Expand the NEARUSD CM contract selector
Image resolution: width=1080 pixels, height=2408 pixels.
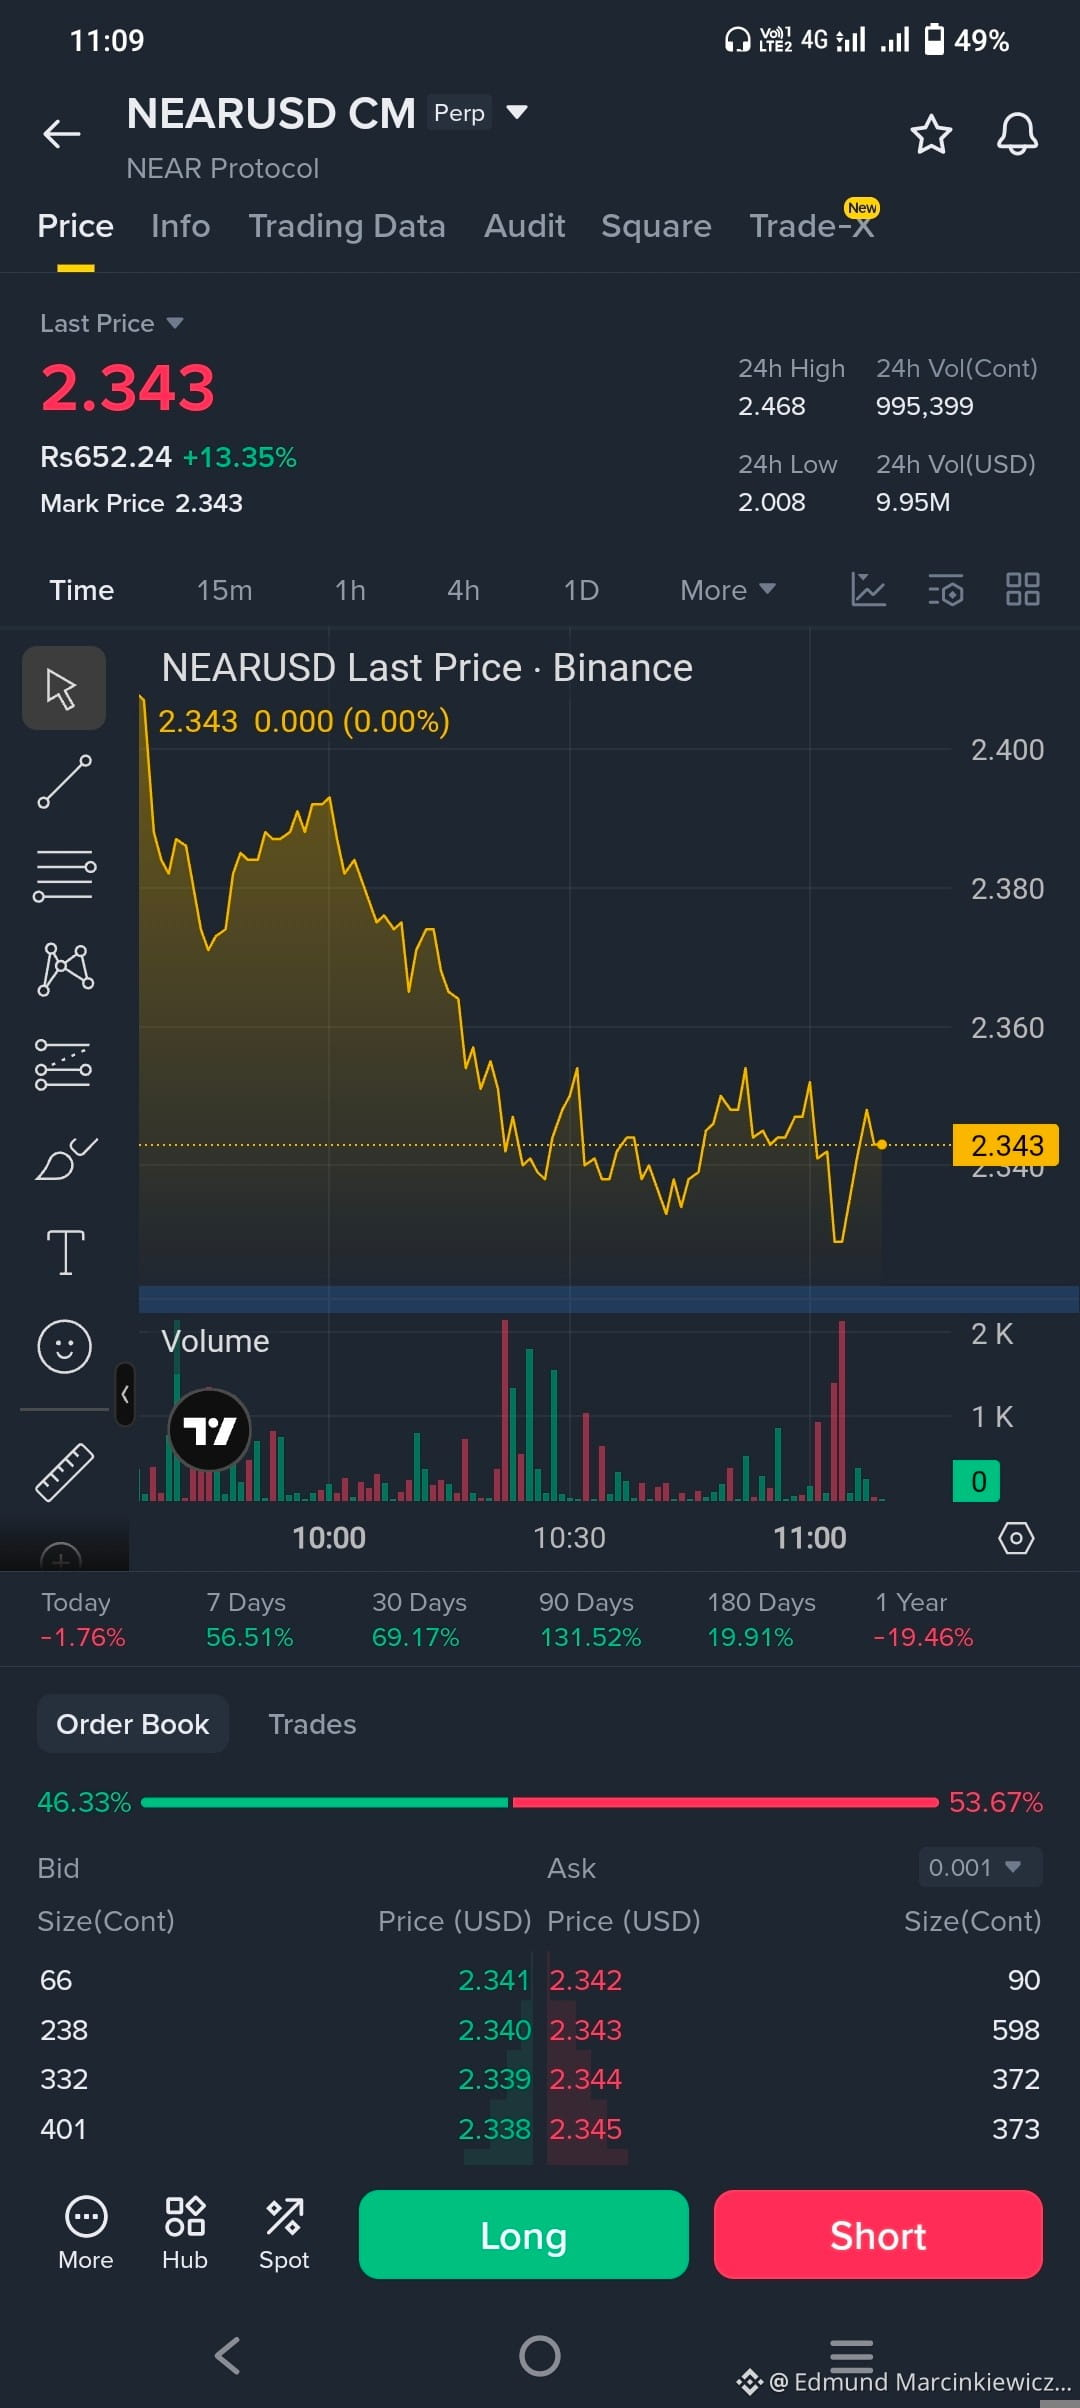tap(517, 112)
